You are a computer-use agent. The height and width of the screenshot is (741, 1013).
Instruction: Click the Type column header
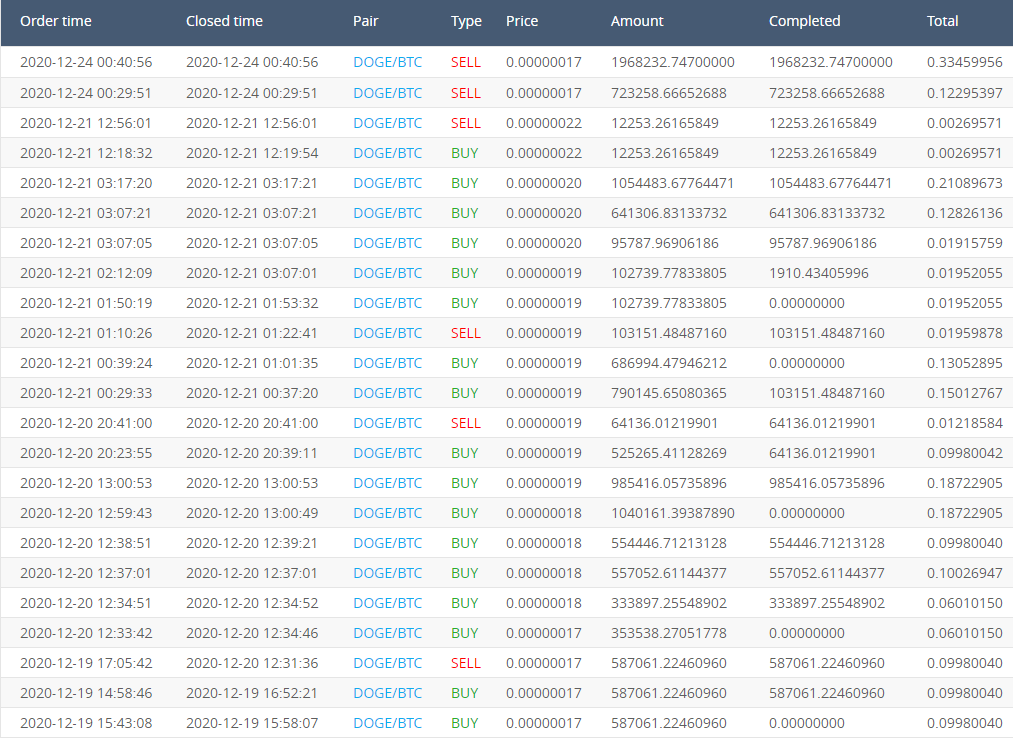[x=466, y=21]
